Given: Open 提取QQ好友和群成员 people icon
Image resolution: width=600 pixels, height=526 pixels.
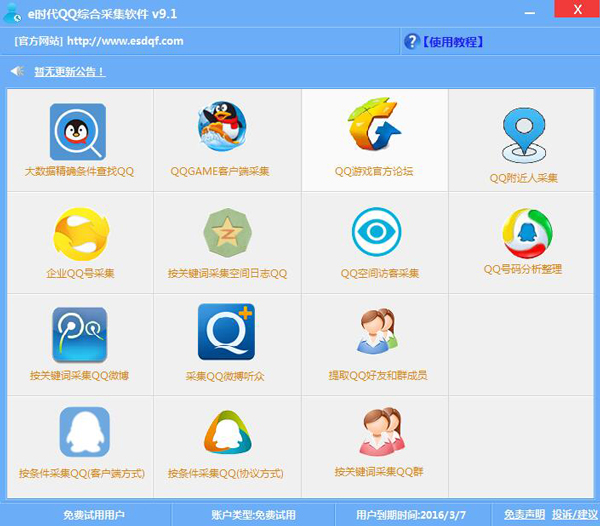Looking at the screenshot, I should point(377,331).
